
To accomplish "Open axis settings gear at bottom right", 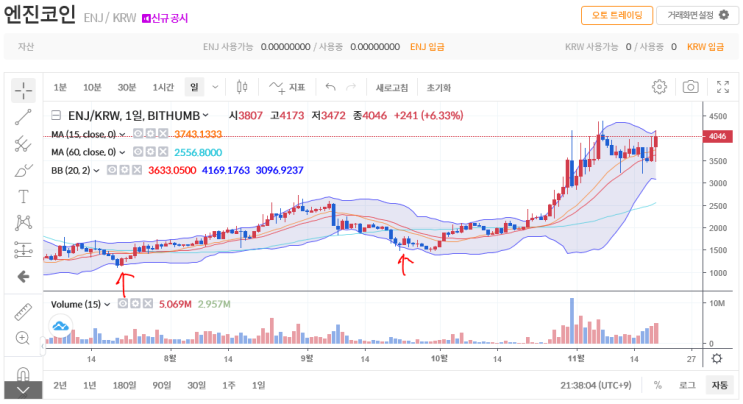I will click(x=717, y=359).
